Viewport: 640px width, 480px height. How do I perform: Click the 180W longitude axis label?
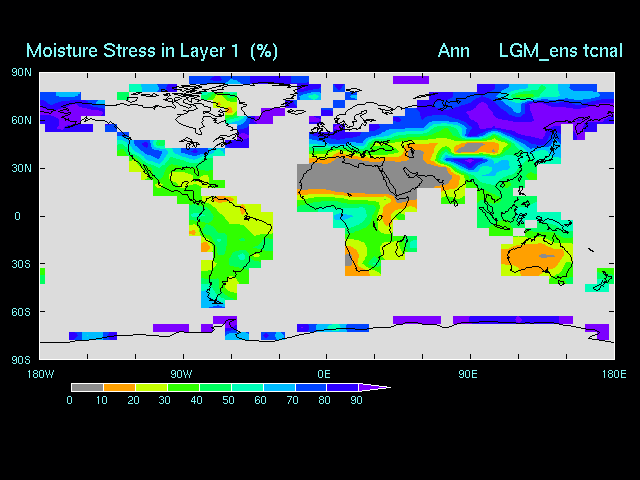point(40,374)
